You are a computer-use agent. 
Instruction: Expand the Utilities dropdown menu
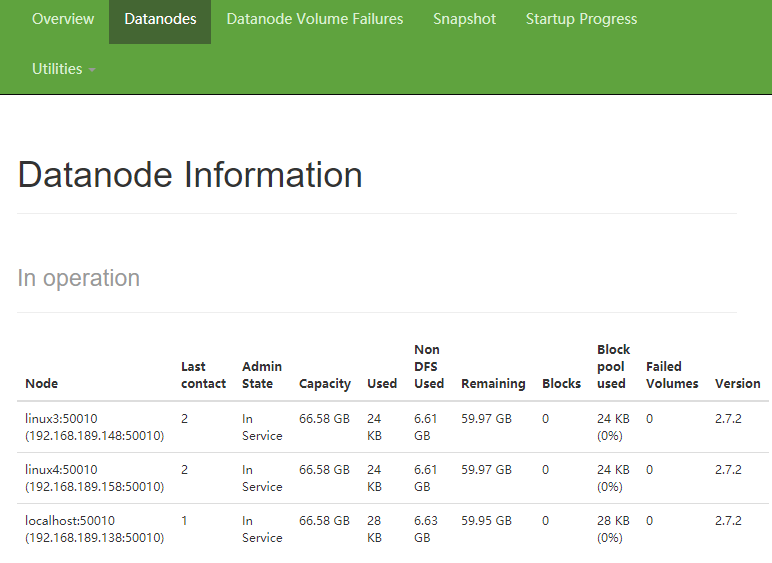pyautogui.click(x=58, y=69)
